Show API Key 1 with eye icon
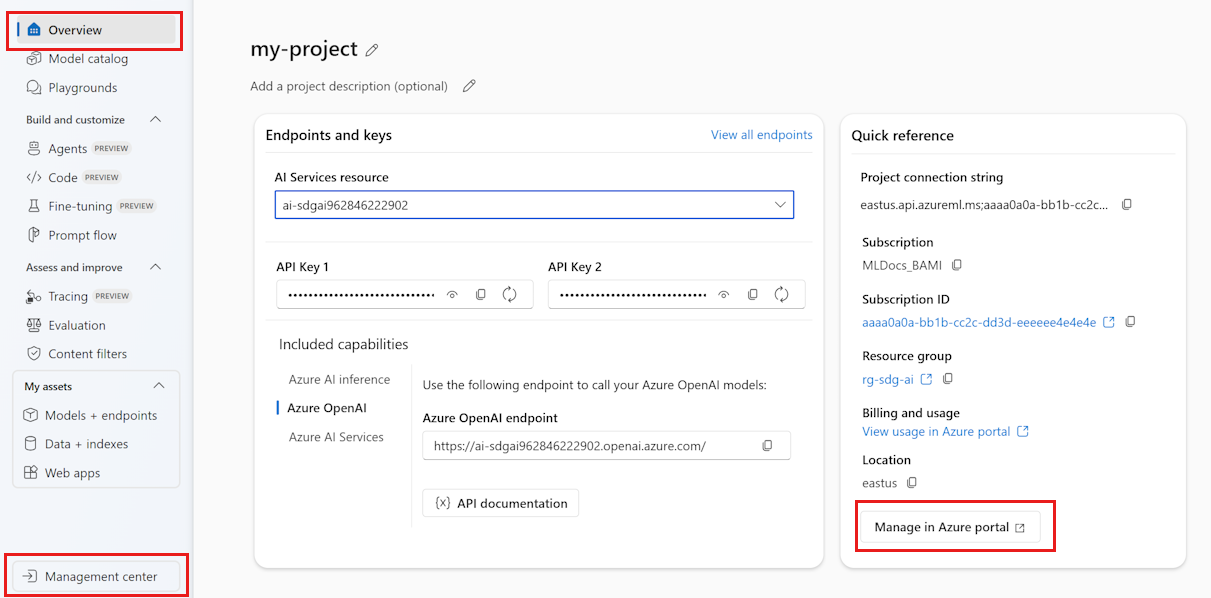This screenshot has height=598, width=1211. pos(453,294)
